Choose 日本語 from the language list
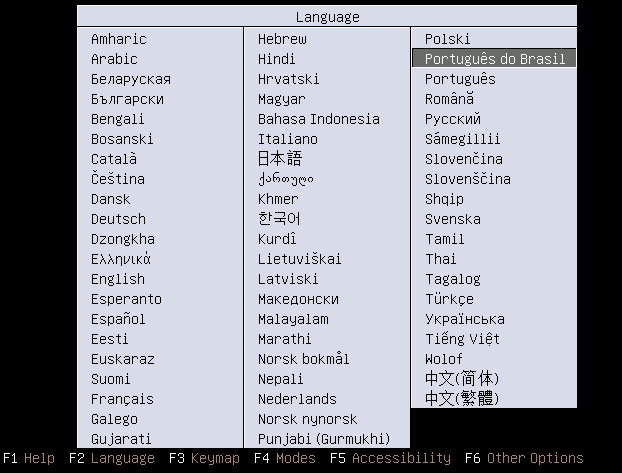The height and width of the screenshot is (473, 622). click(279, 159)
